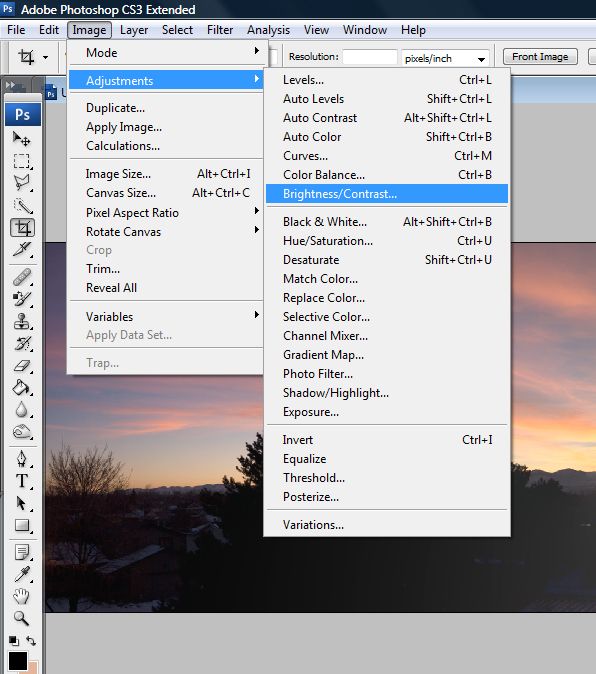Image resolution: width=596 pixels, height=674 pixels.
Task: Select the Eyedropper tool
Action: coord(21,574)
